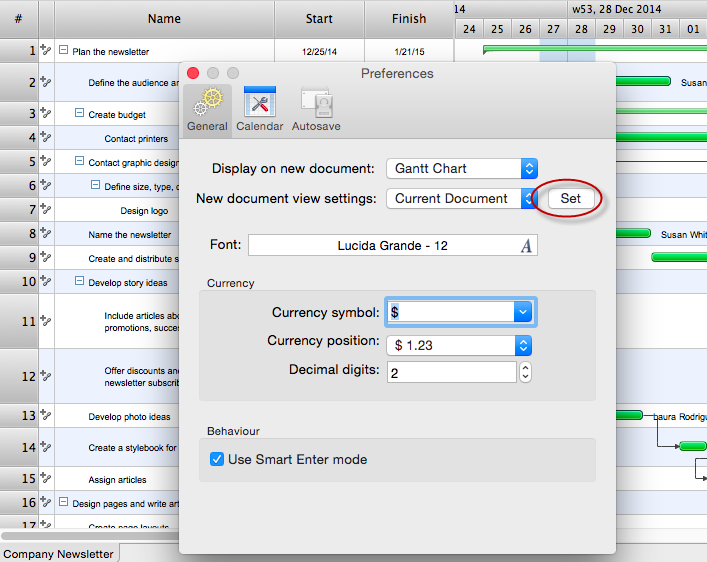Select the Design logo task row
The image size is (707, 562).
tap(144, 211)
